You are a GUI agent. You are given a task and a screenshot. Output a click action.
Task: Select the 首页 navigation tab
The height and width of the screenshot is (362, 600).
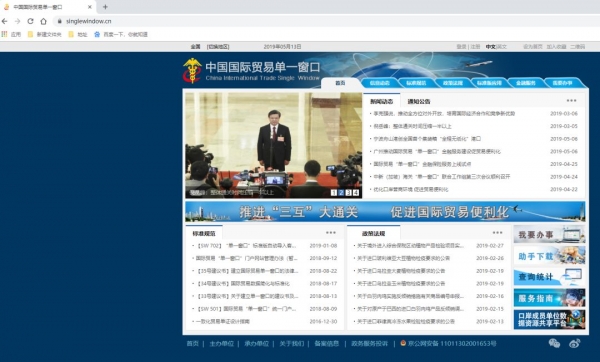click(x=340, y=83)
